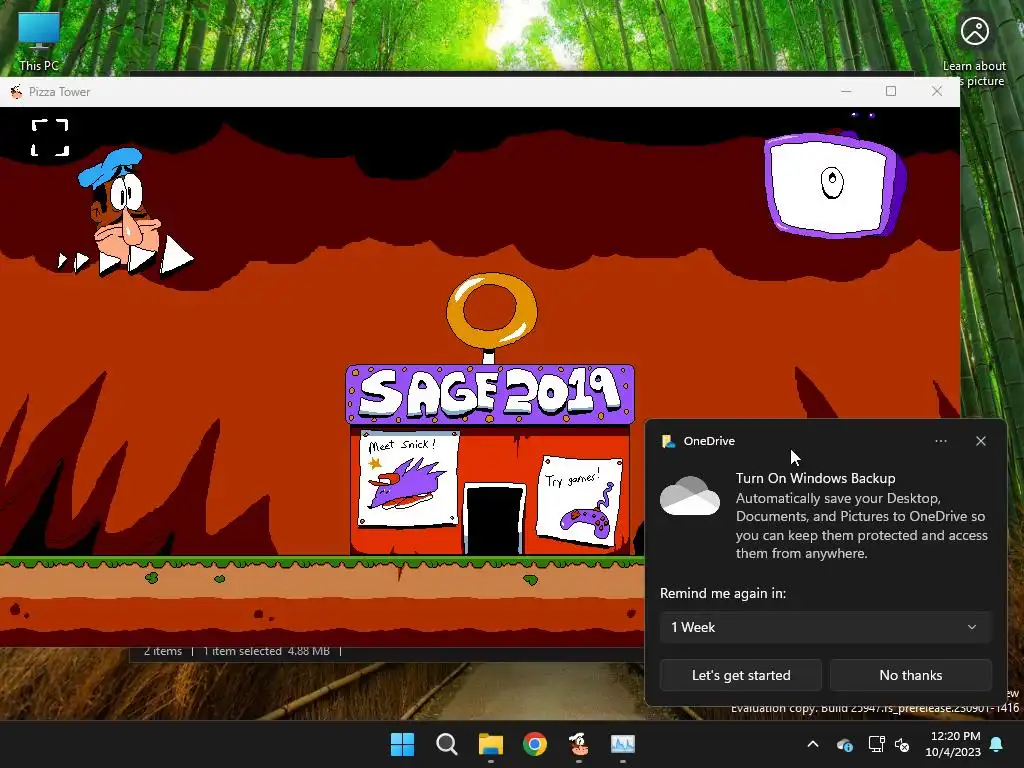
Task: Click the Pizza Tower window title icon
Action: (16, 91)
